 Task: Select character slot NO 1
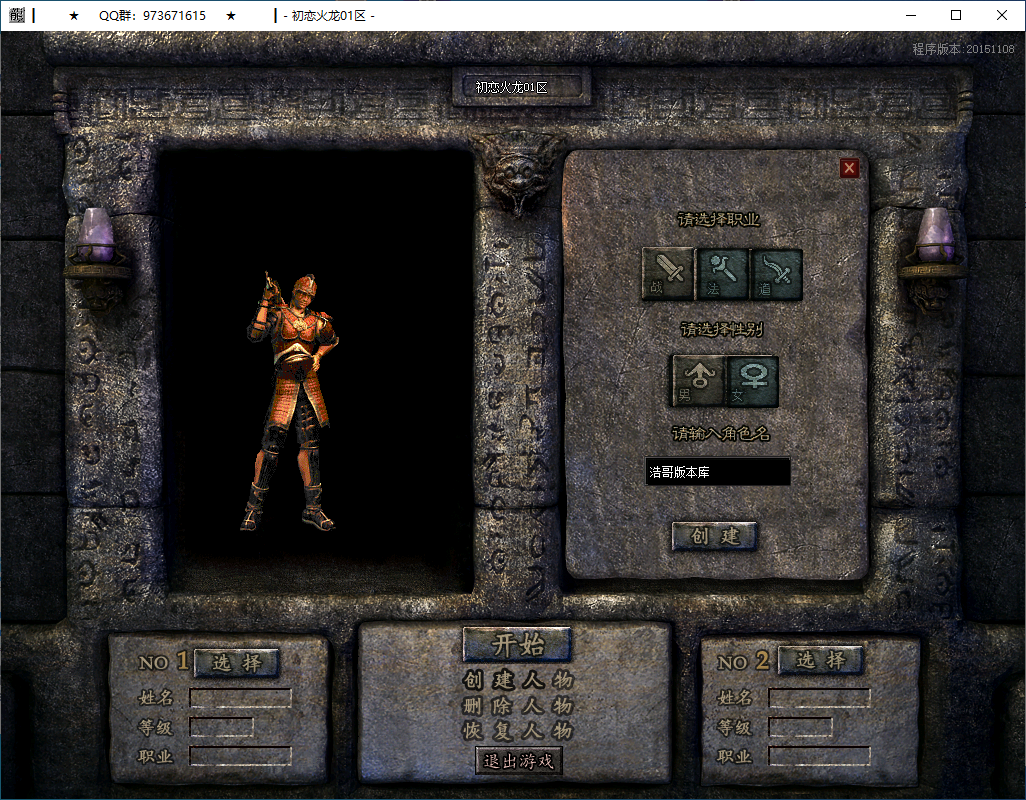[237, 663]
